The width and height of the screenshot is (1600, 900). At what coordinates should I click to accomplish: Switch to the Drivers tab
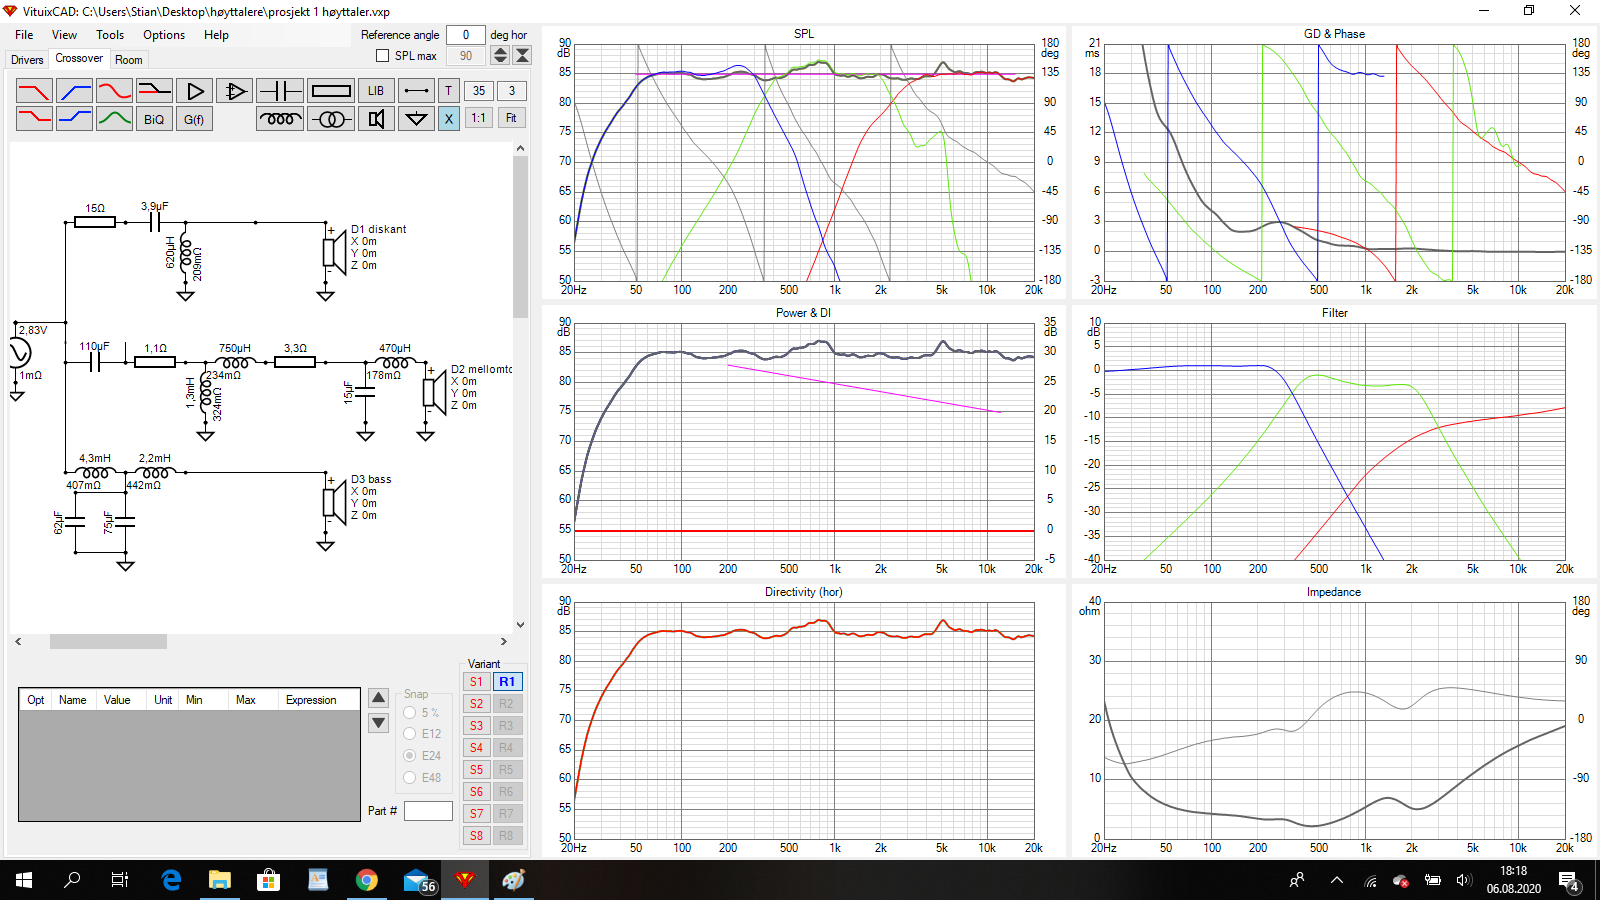pos(27,60)
